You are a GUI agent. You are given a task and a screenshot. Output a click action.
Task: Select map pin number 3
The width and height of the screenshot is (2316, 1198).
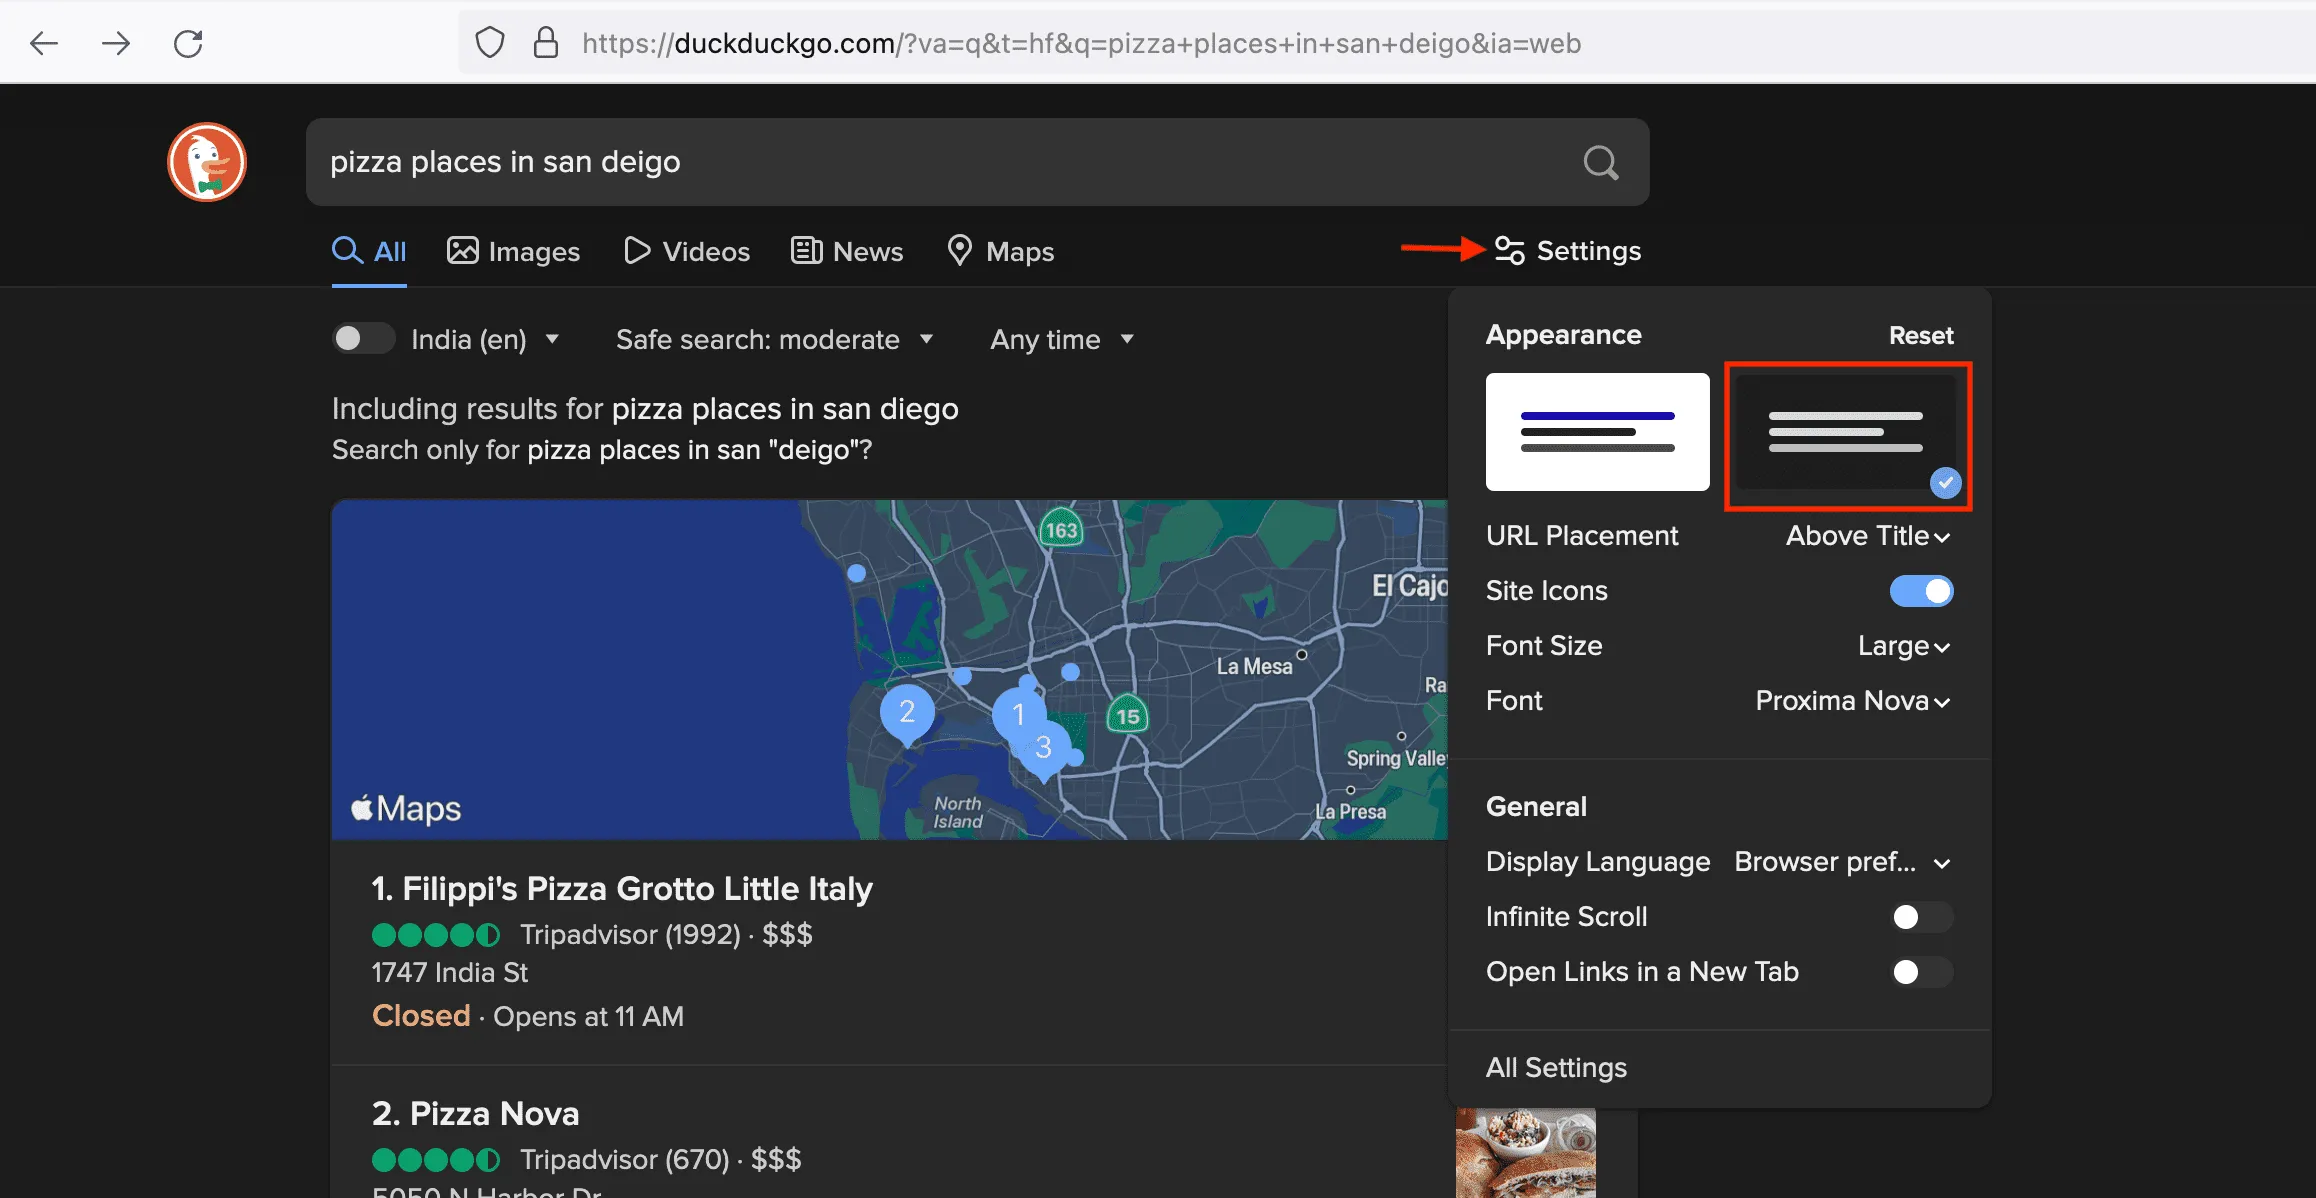(1043, 748)
